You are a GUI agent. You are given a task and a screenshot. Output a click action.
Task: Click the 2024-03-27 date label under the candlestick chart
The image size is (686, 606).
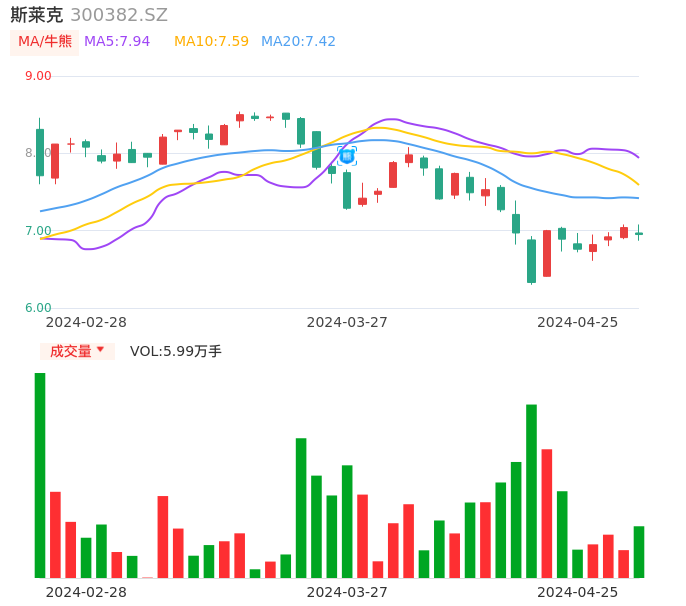point(347,322)
